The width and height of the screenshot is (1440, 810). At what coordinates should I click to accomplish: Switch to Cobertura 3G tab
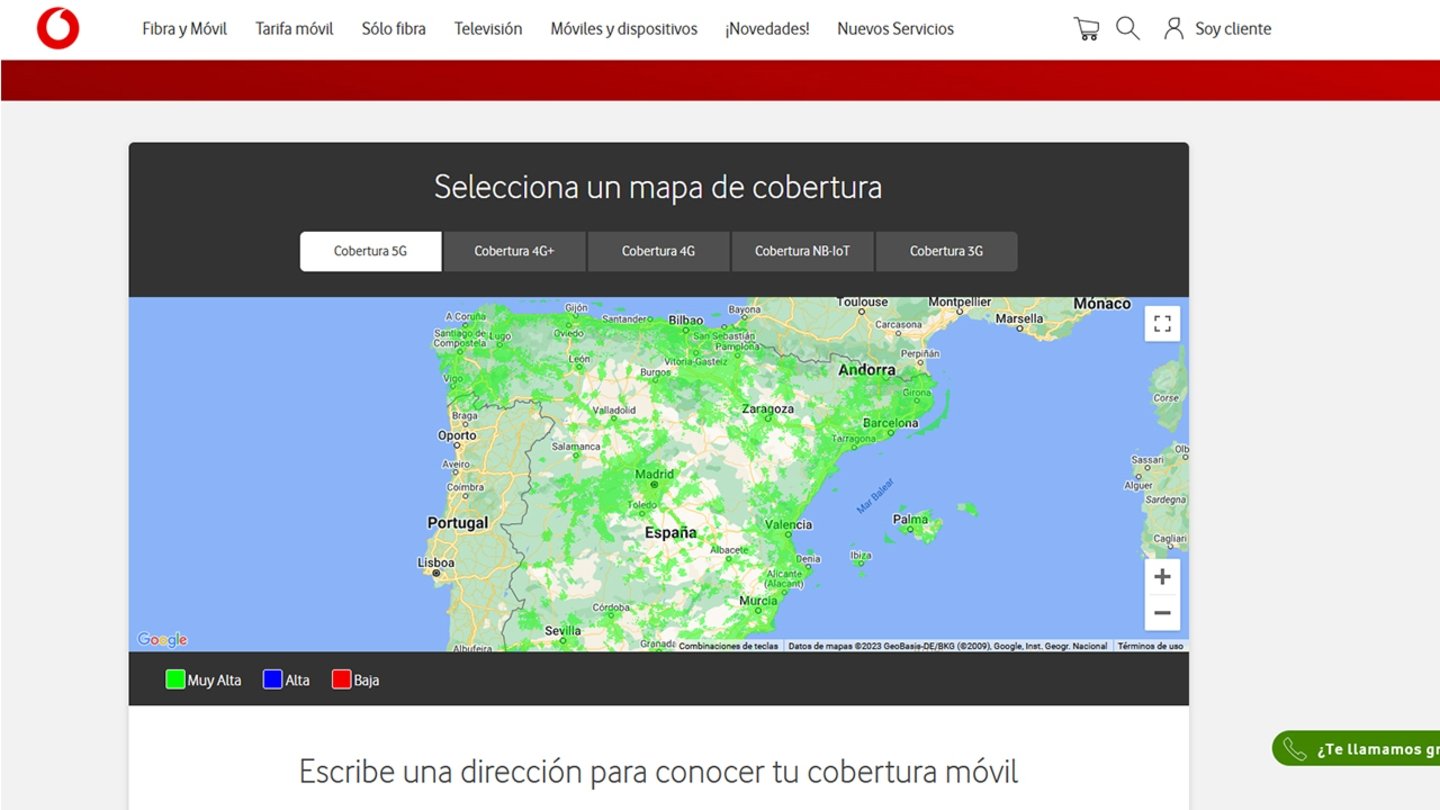click(946, 251)
